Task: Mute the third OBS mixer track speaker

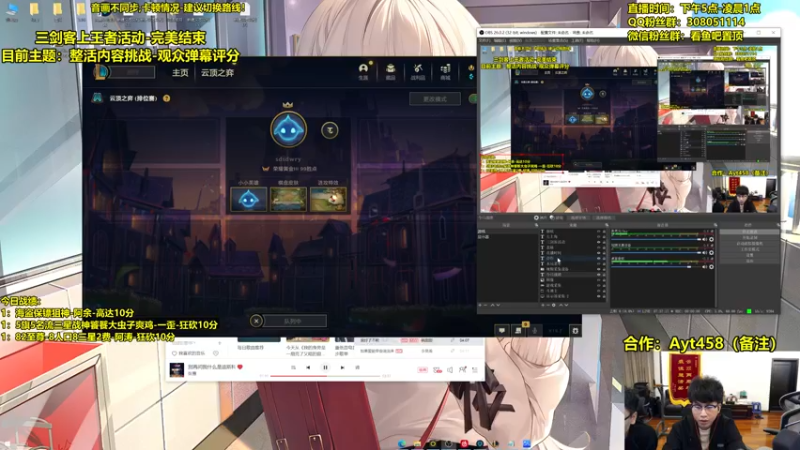Action: [705, 267]
